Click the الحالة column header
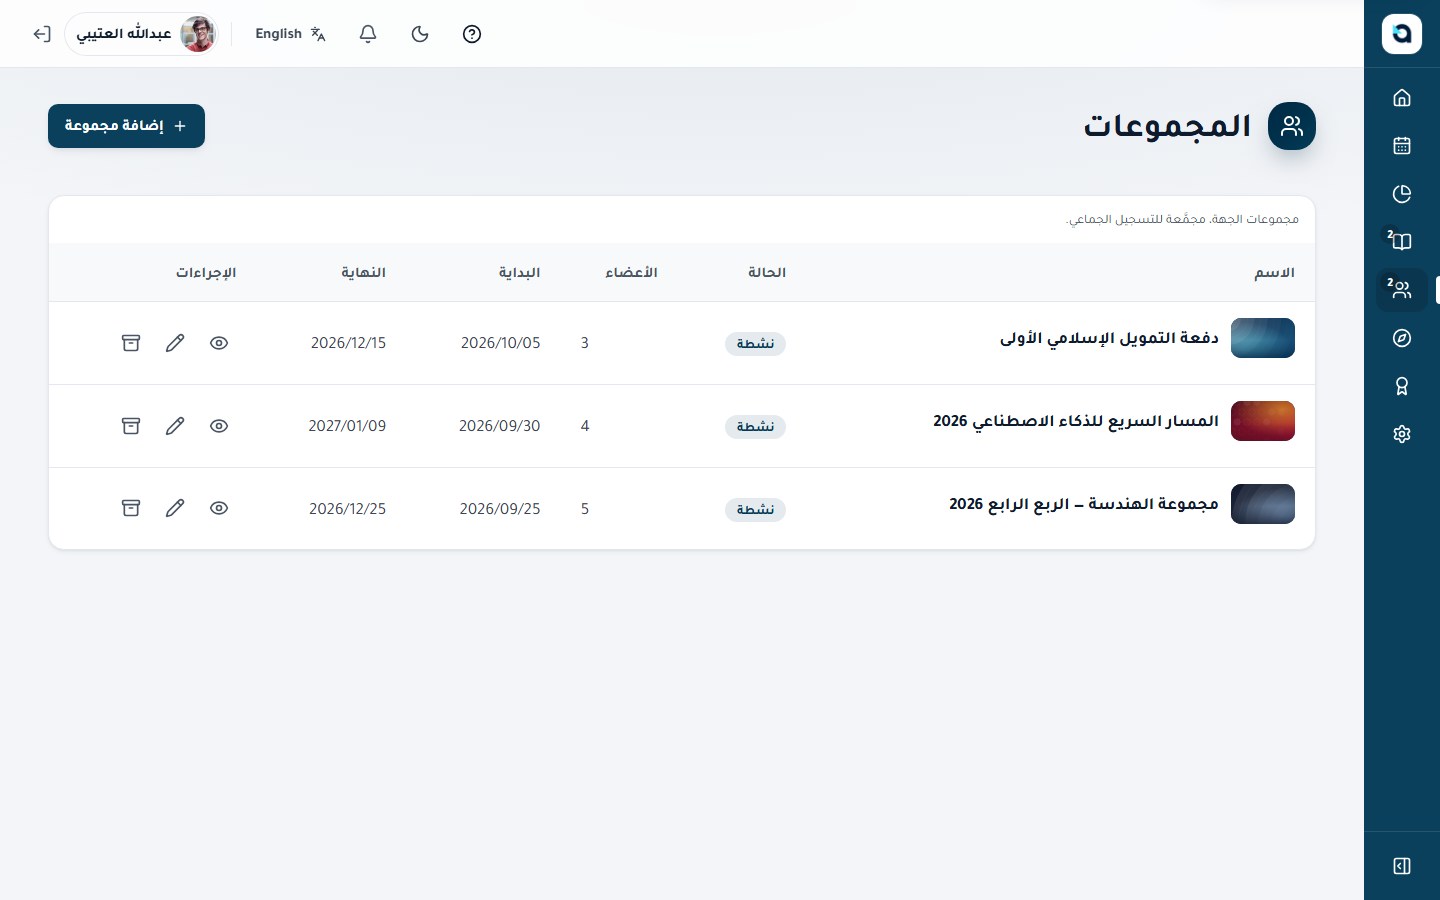1440x900 pixels. 767,273
